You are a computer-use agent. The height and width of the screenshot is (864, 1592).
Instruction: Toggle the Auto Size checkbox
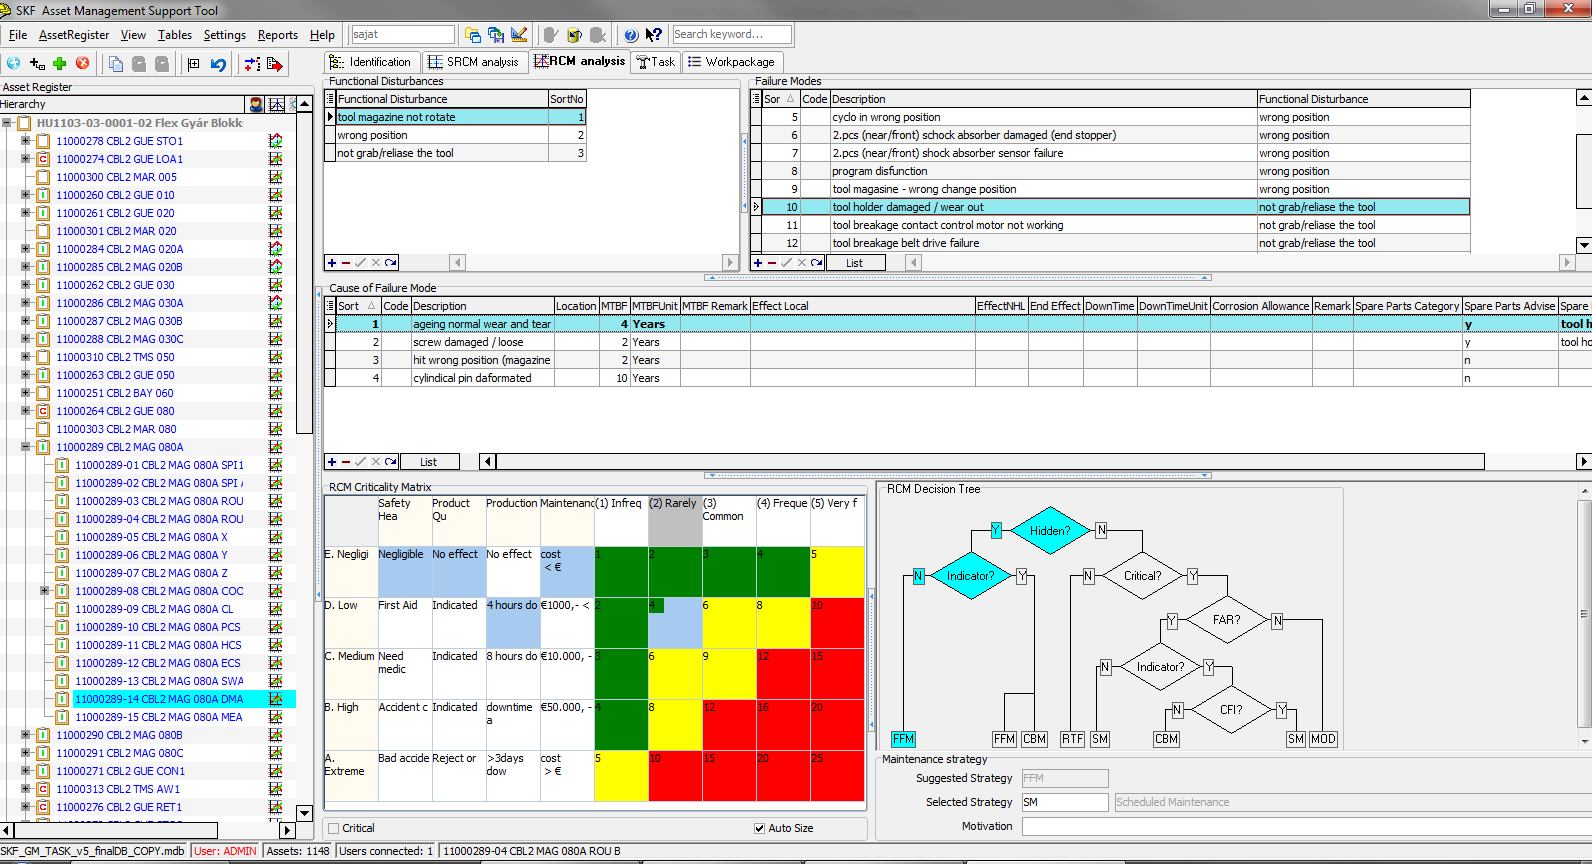point(760,828)
